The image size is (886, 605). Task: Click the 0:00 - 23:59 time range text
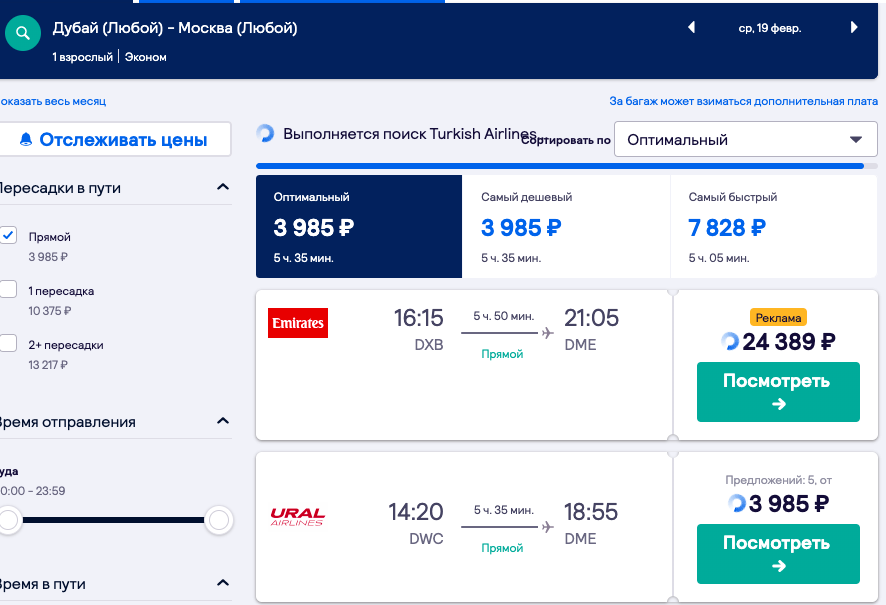33,491
